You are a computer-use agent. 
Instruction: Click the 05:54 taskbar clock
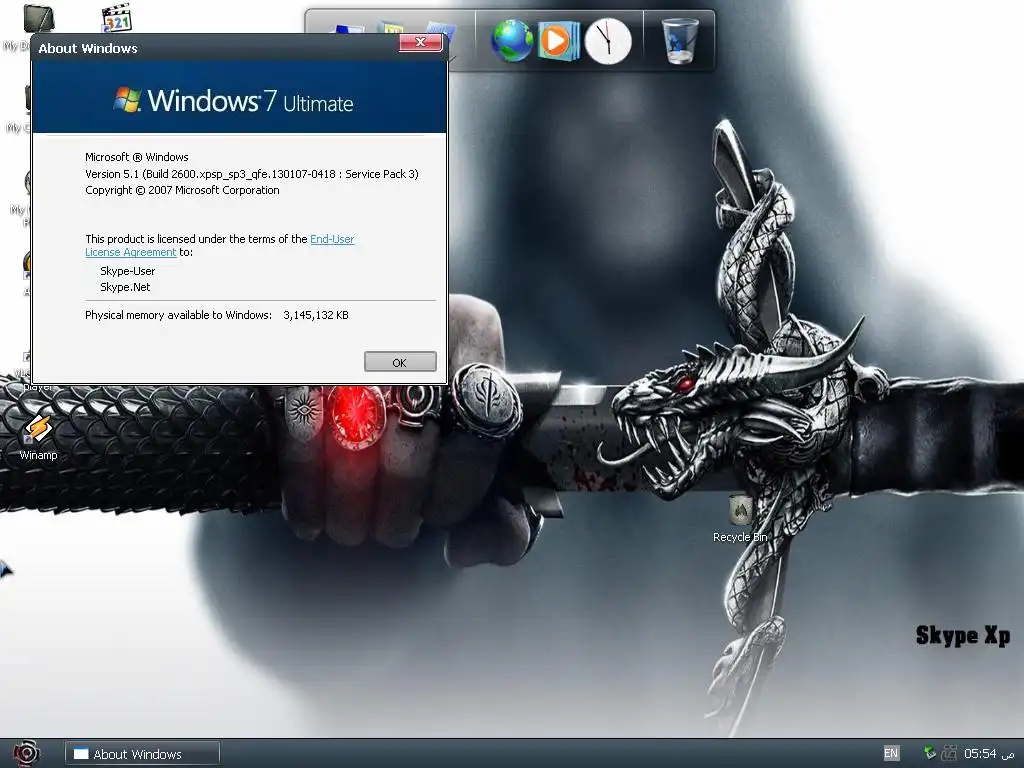(x=989, y=754)
